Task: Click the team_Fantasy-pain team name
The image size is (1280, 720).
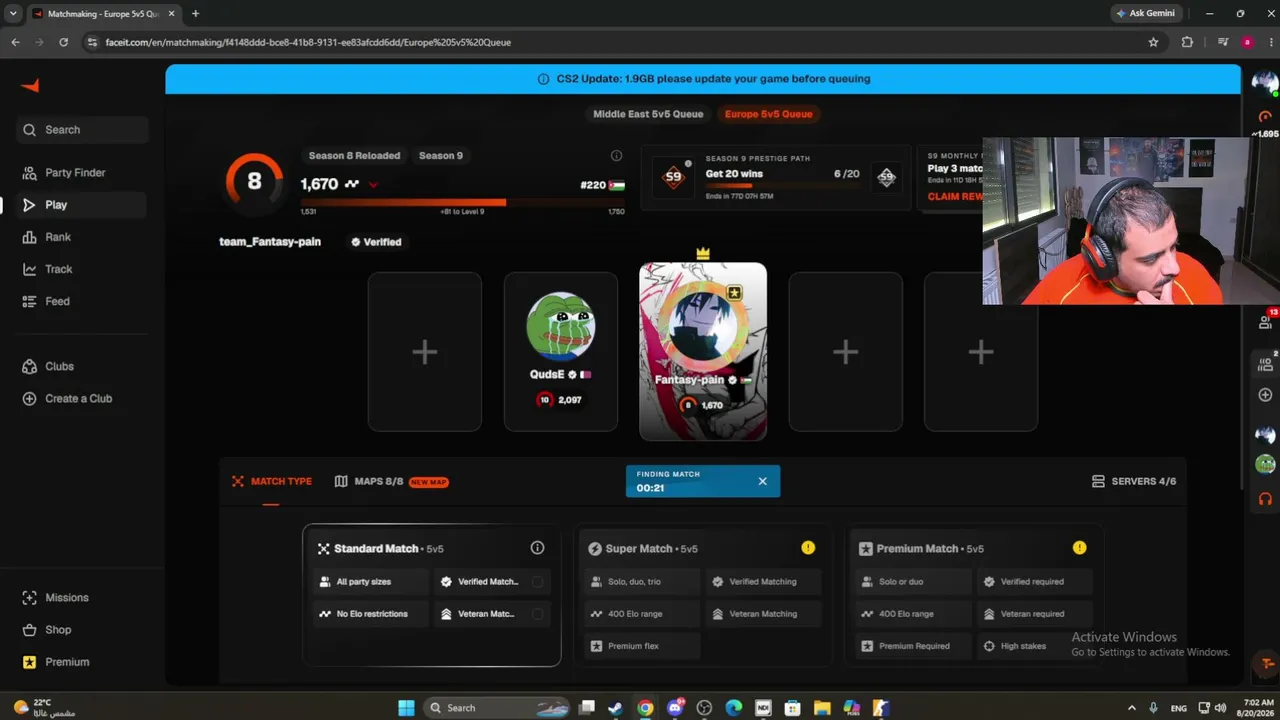Action: 270,242
